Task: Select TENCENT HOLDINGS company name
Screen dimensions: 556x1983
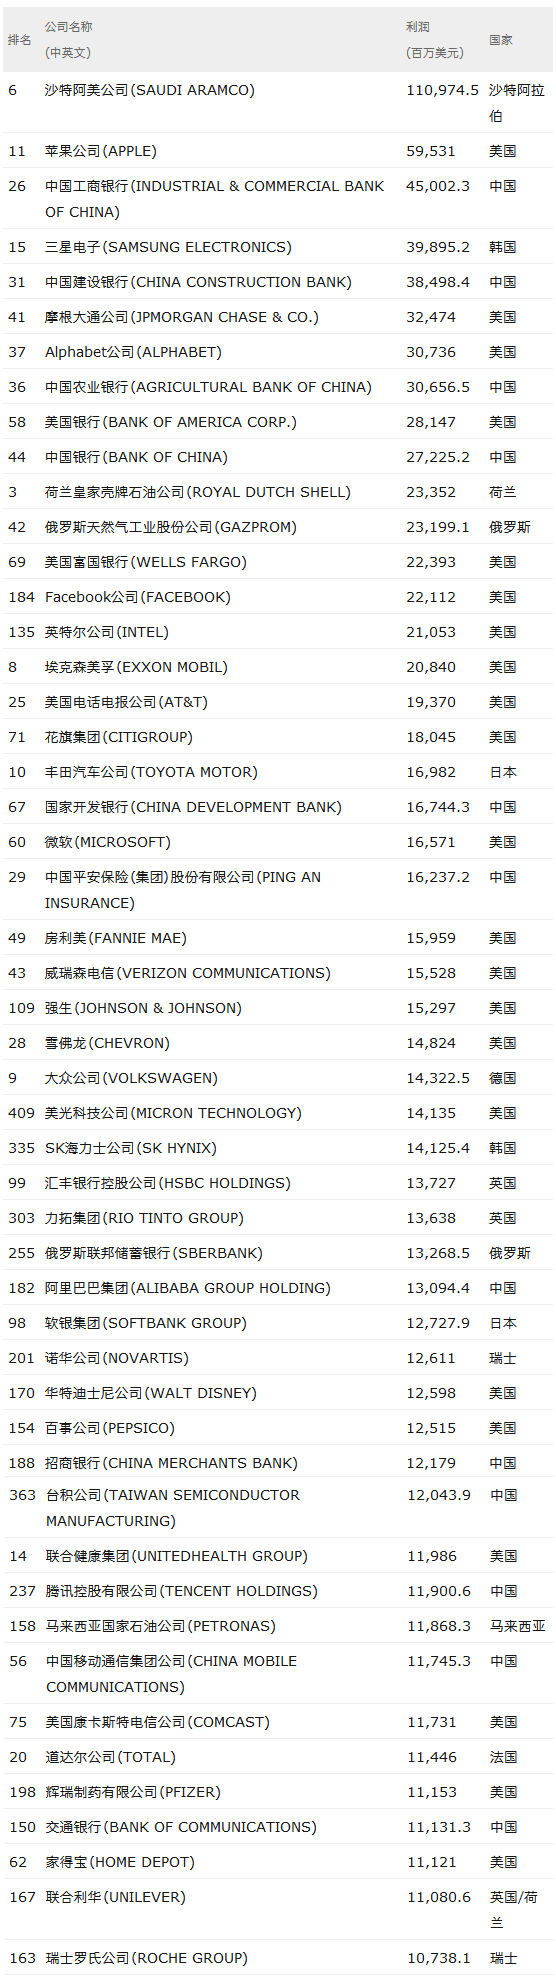Action: [182, 1591]
